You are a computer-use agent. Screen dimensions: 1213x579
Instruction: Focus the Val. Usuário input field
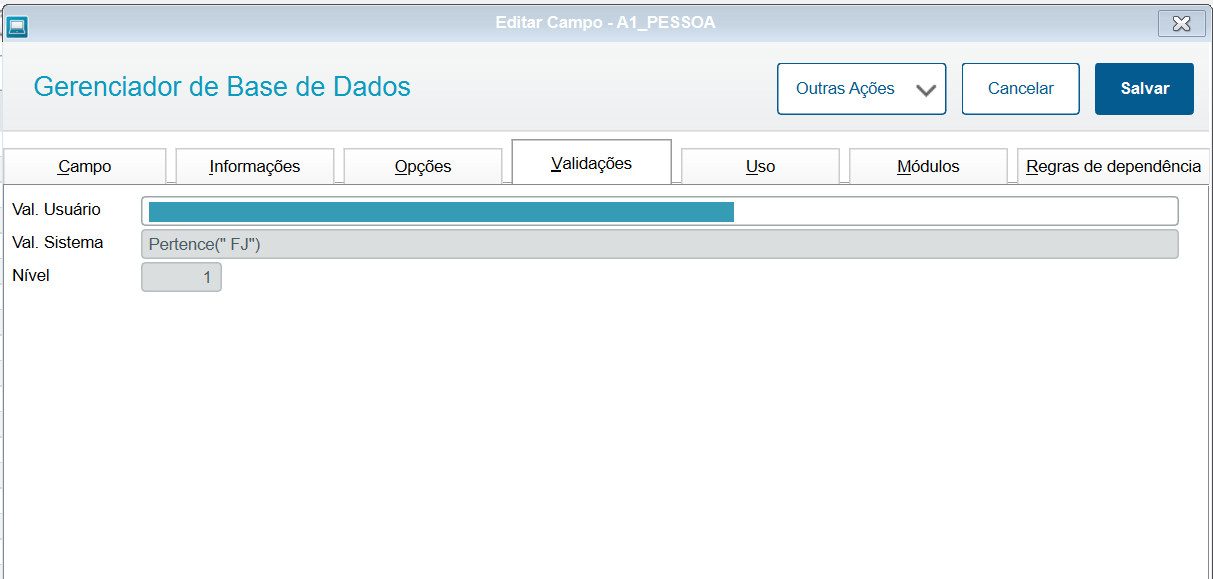(660, 211)
